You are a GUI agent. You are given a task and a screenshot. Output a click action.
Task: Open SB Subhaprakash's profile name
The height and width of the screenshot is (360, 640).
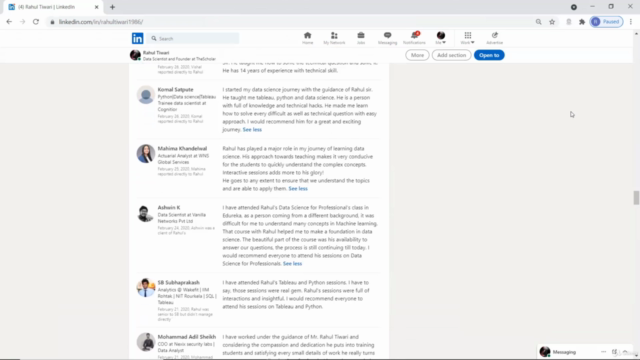pyautogui.click(x=178, y=282)
